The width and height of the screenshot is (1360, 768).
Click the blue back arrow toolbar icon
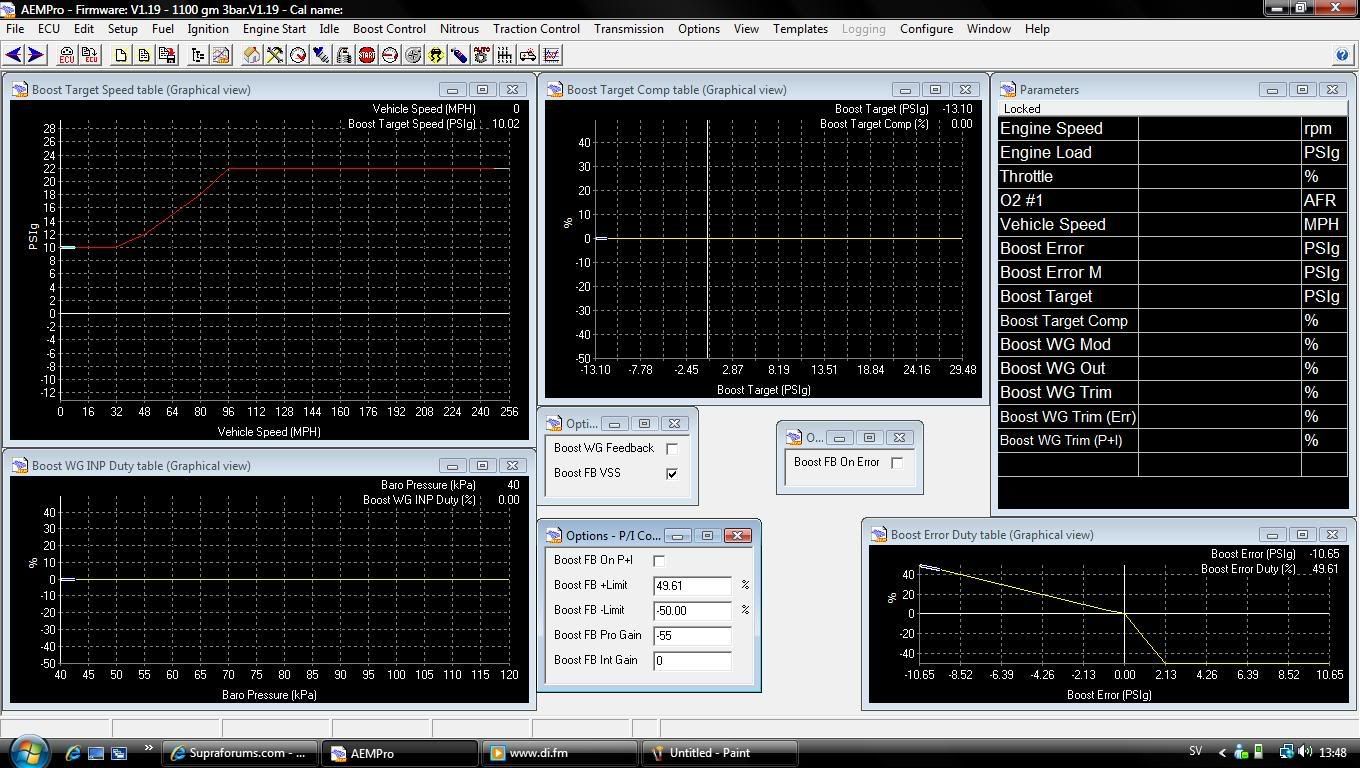click(14, 55)
